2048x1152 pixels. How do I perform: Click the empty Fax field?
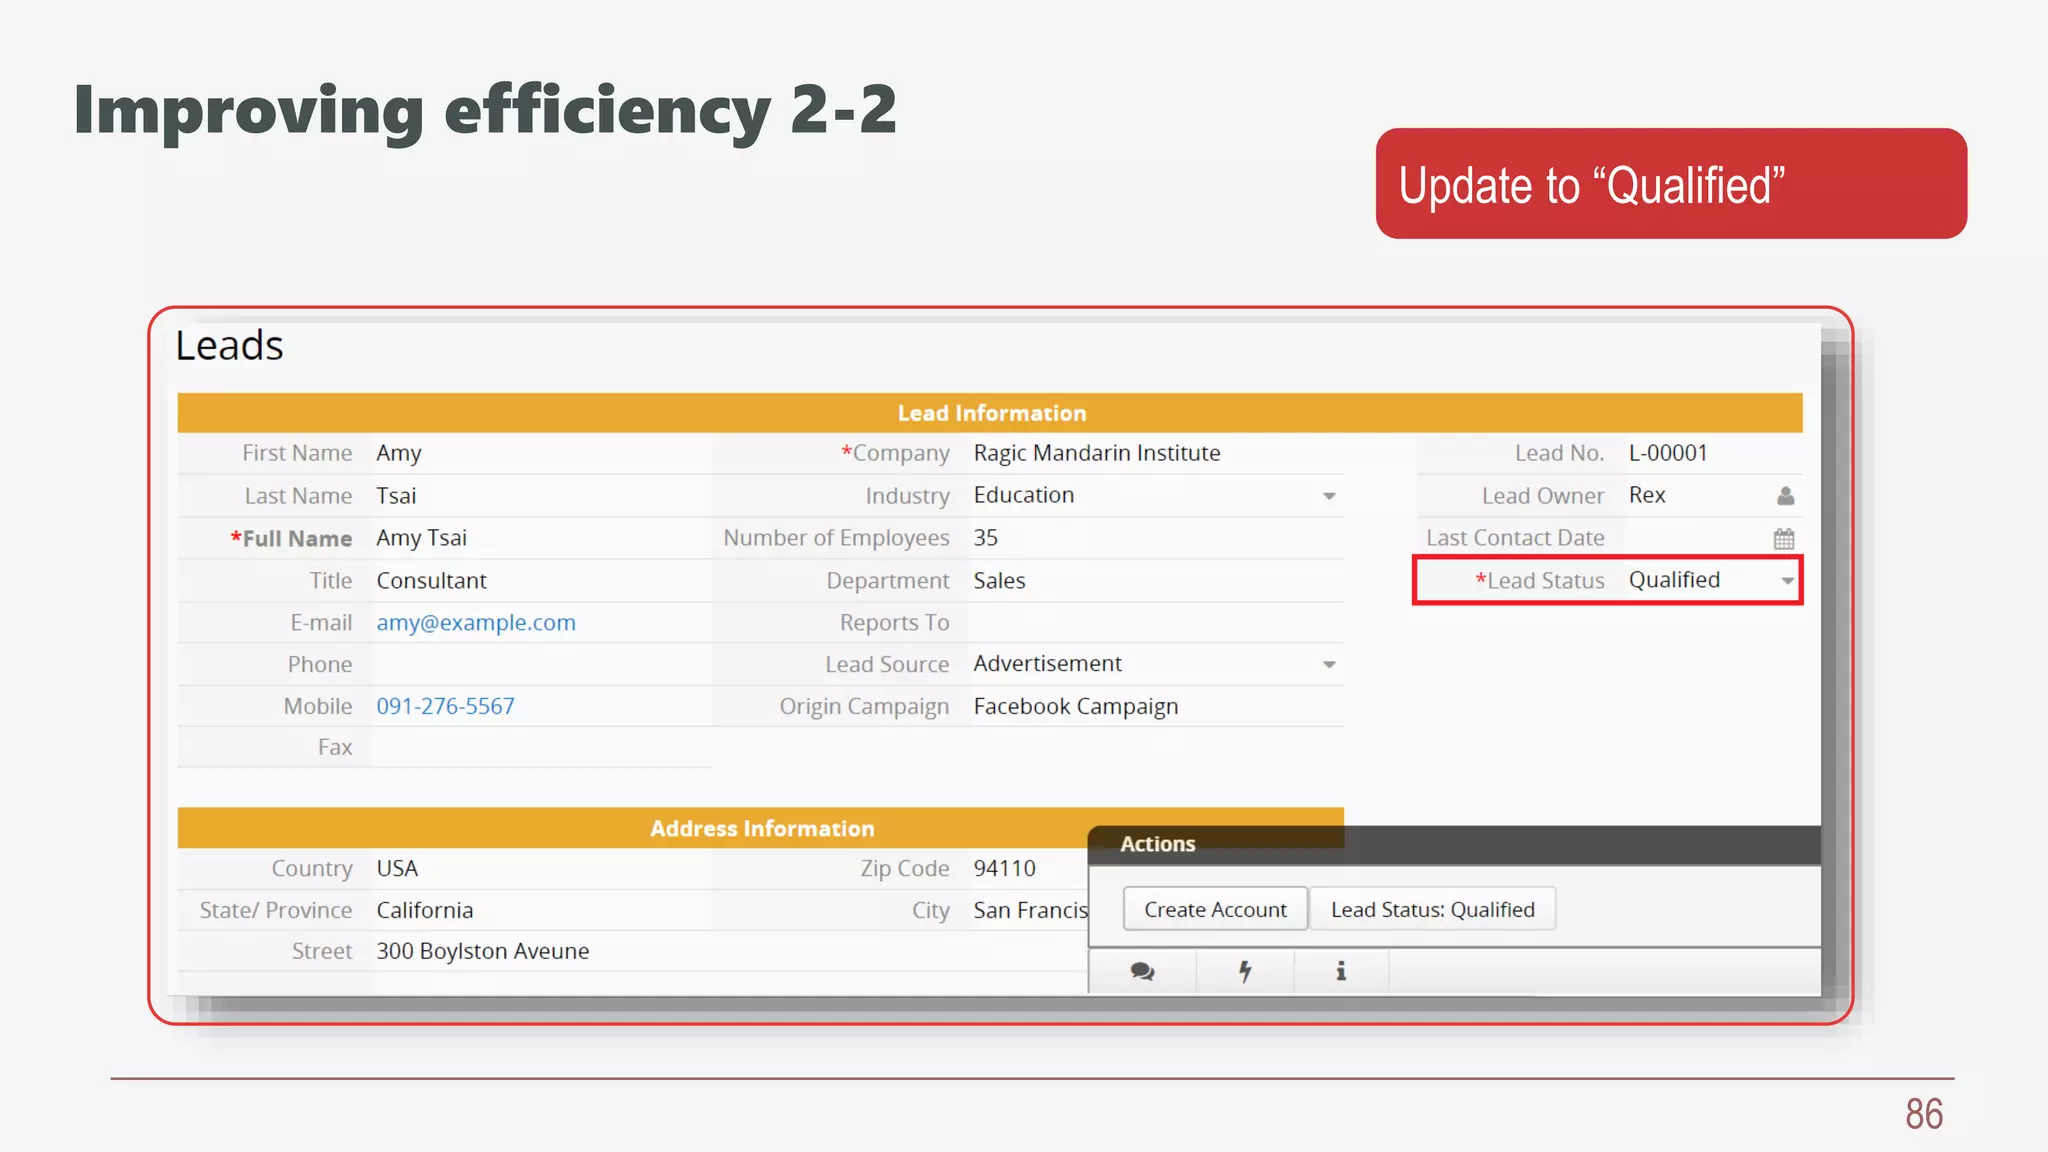(x=541, y=747)
